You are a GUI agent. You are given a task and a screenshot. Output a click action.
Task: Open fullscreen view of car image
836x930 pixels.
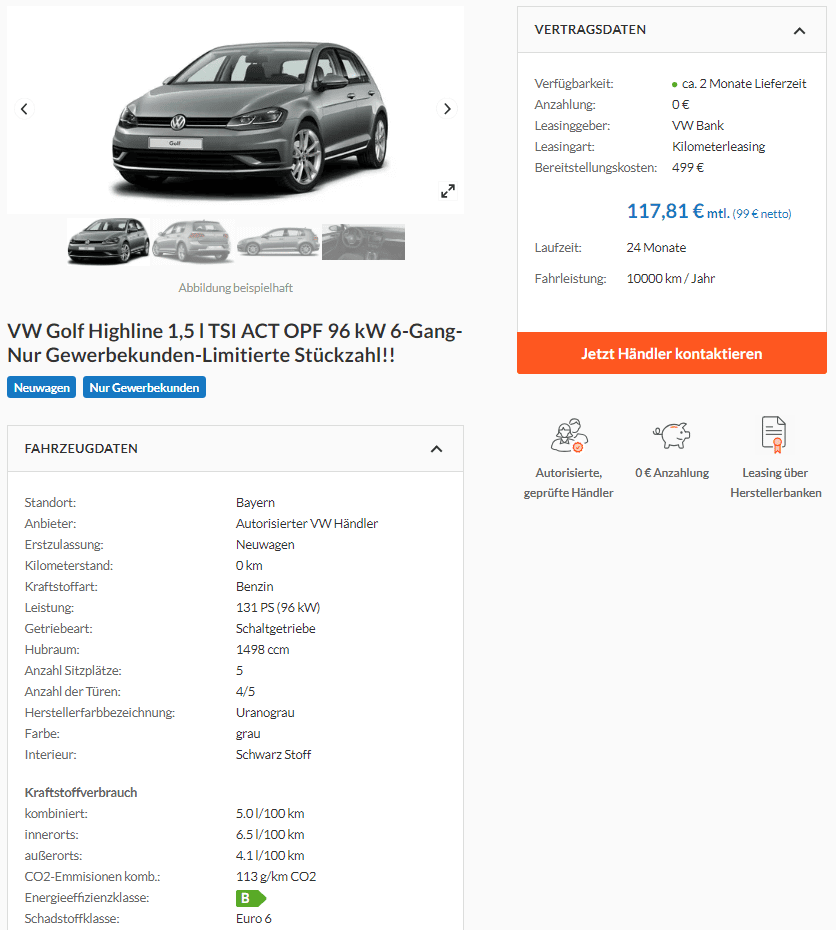tap(448, 191)
